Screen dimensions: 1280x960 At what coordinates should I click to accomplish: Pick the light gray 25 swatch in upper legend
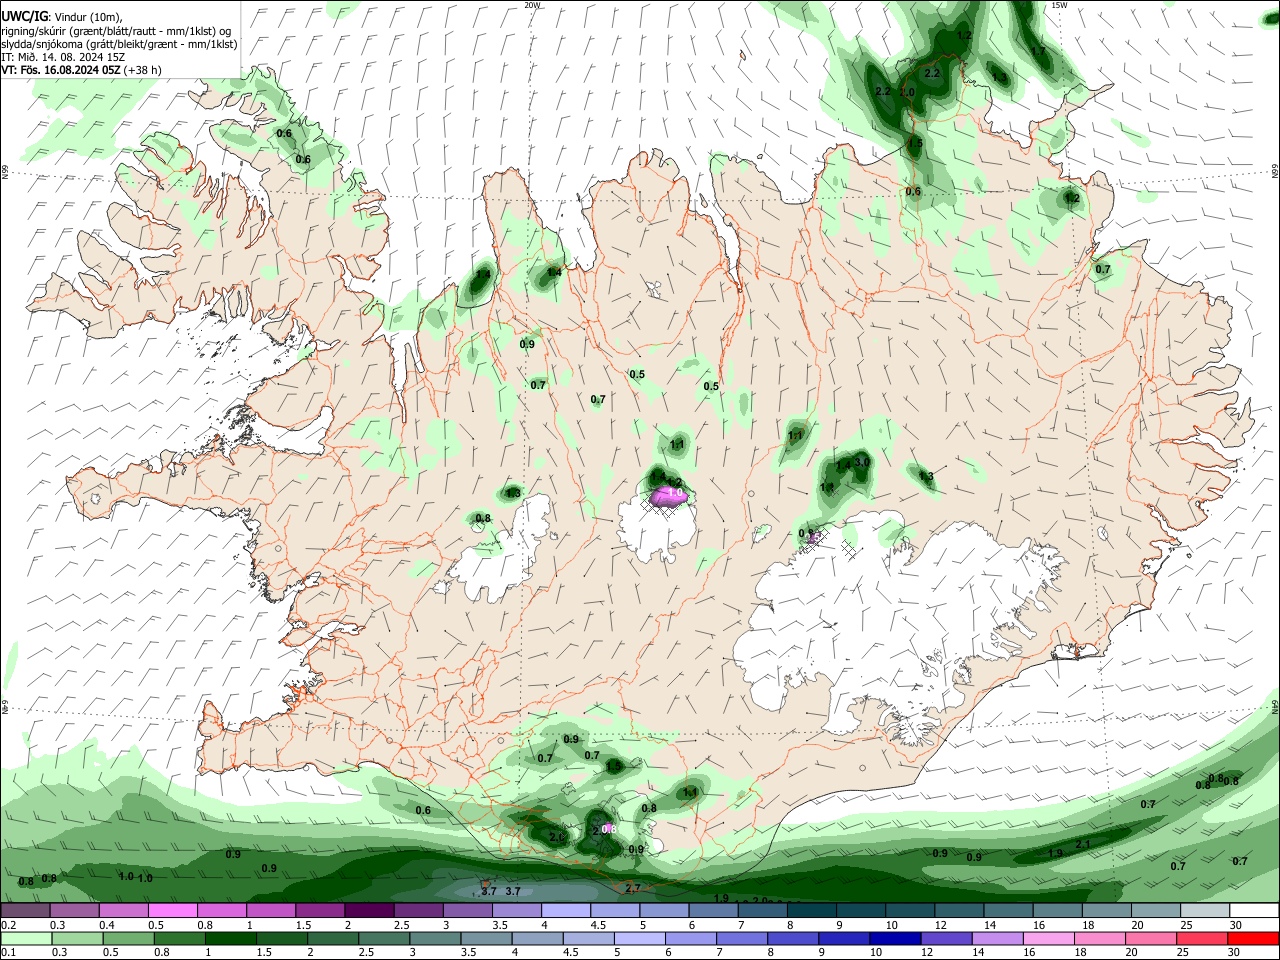pyautogui.click(x=1205, y=910)
